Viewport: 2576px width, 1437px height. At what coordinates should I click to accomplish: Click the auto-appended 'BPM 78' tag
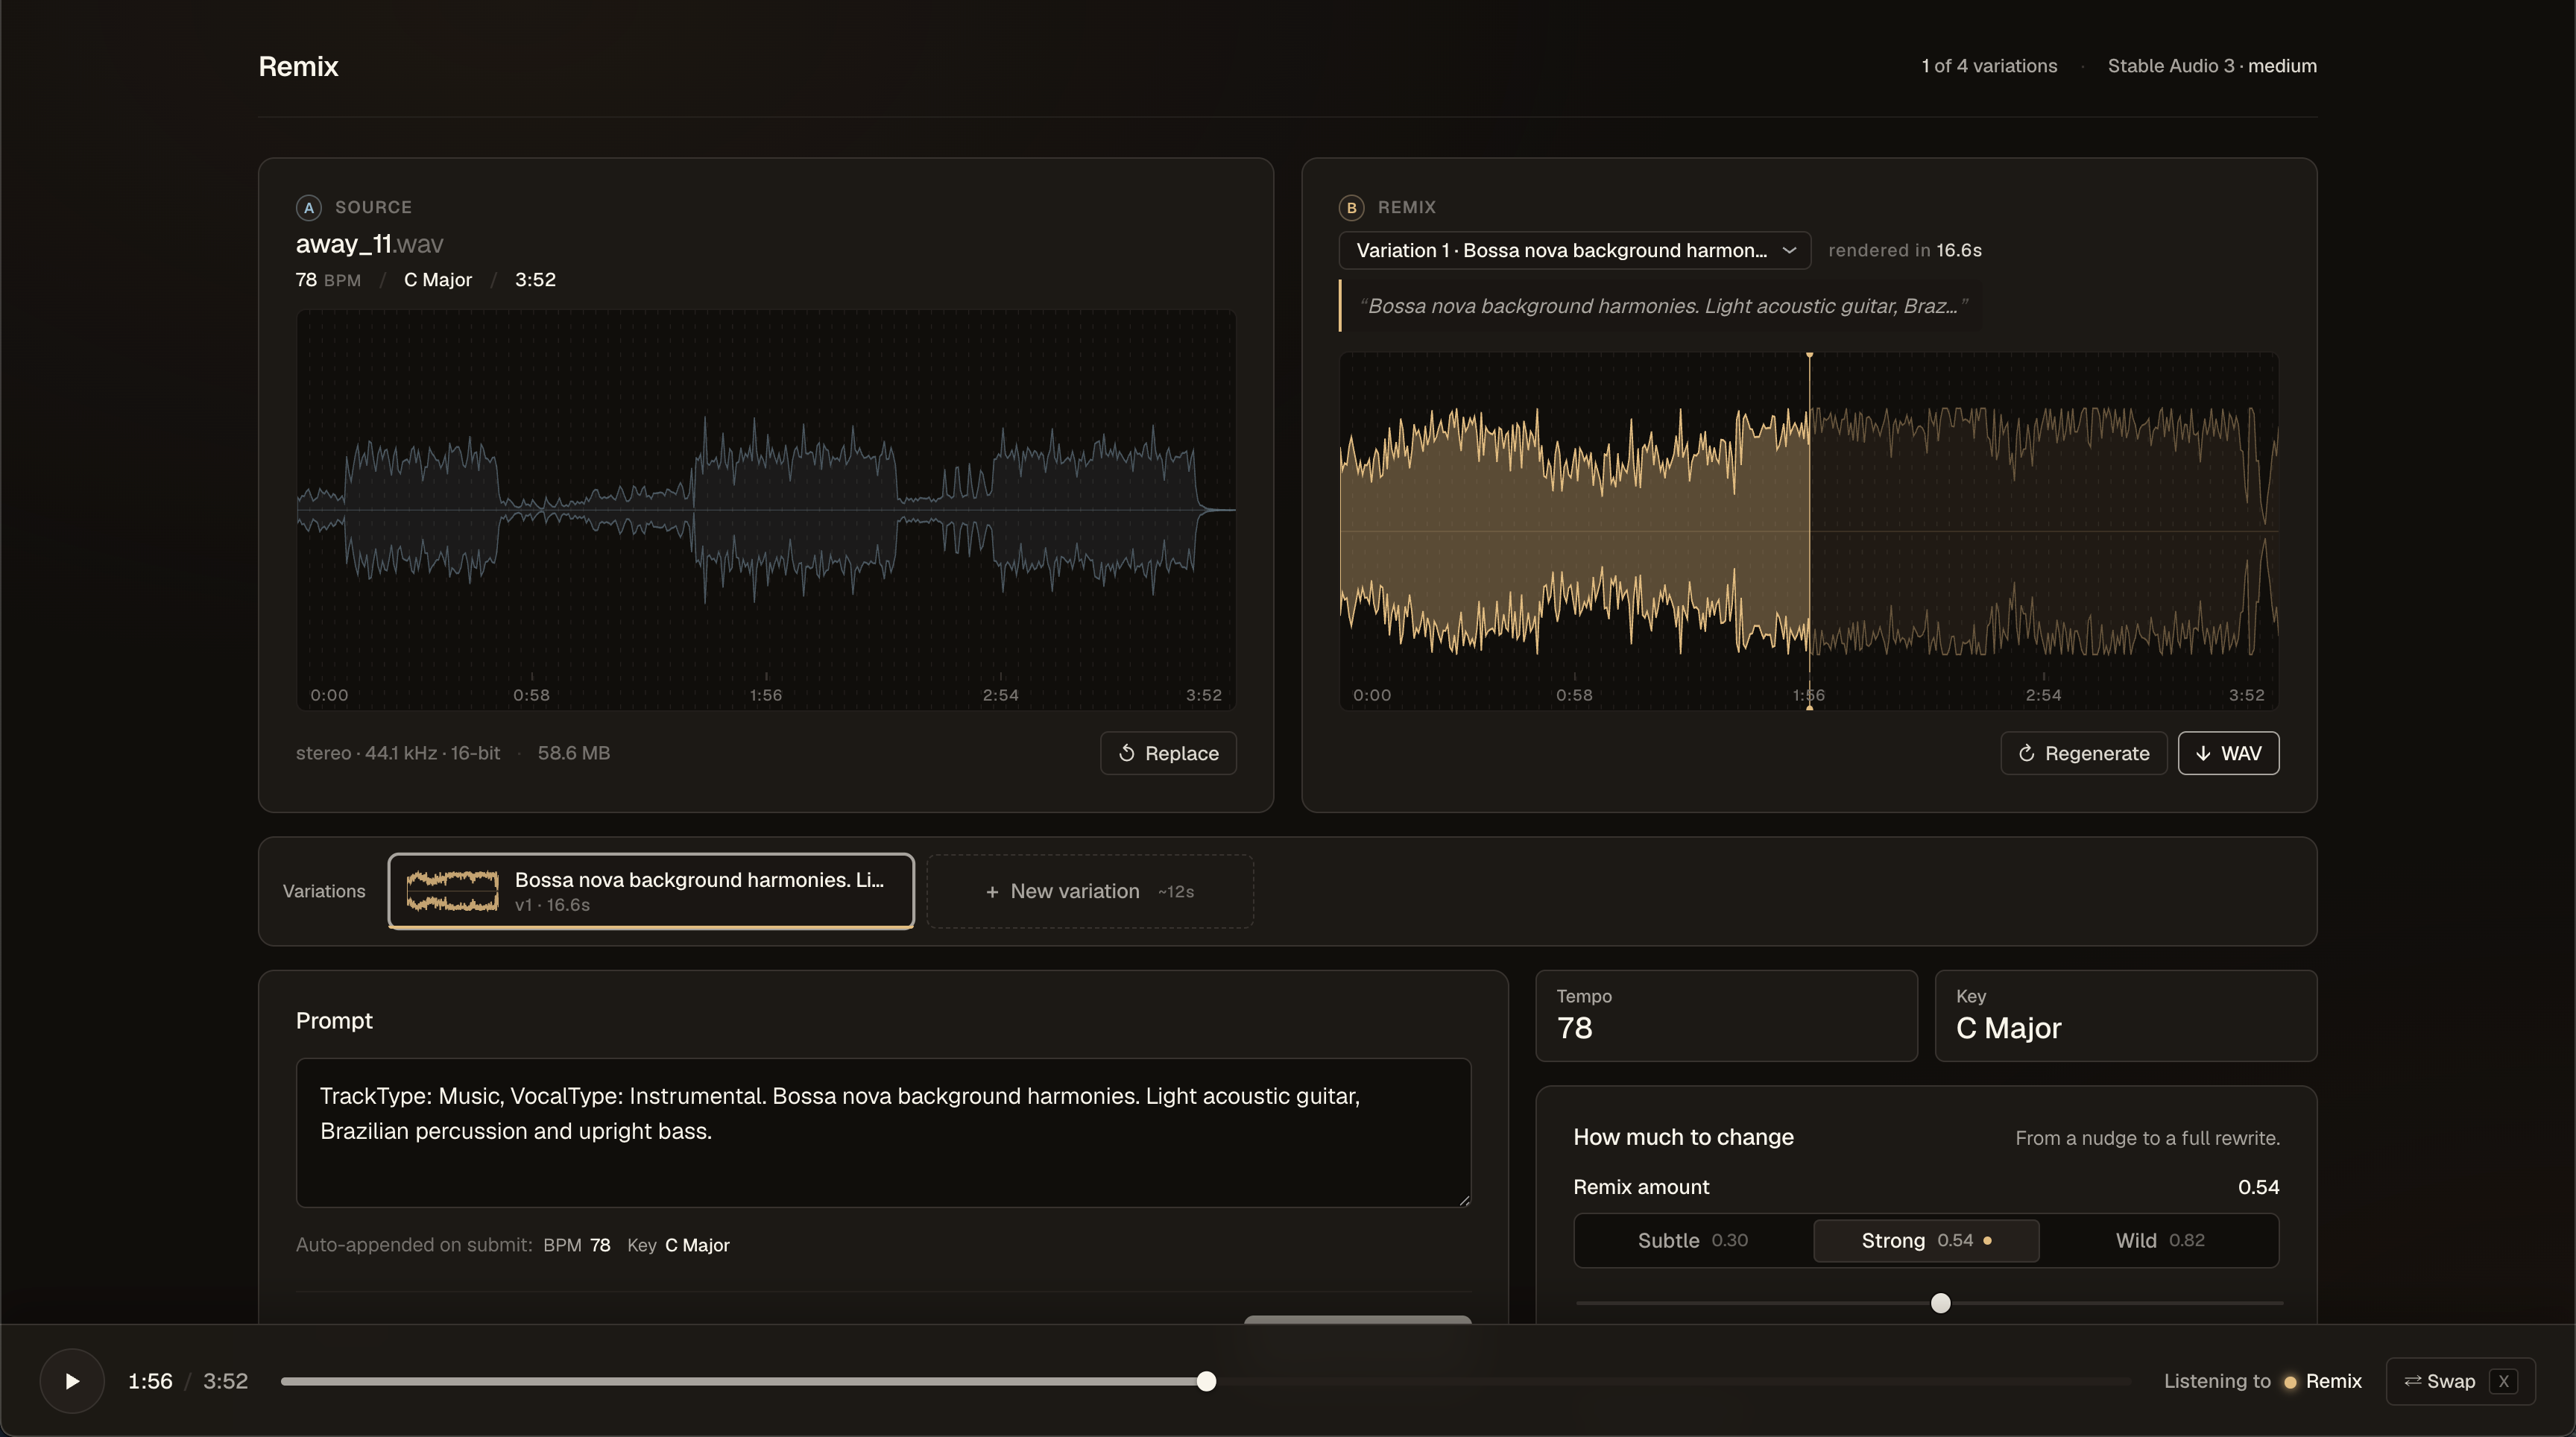tap(577, 1245)
